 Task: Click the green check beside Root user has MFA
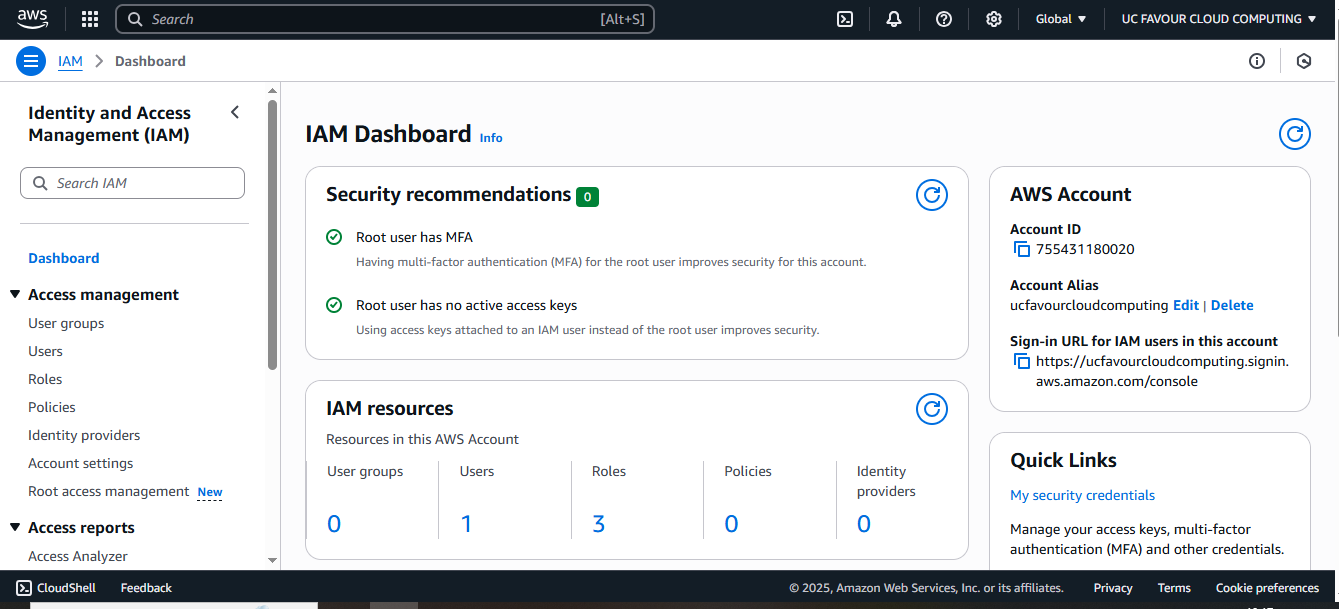(x=334, y=237)
